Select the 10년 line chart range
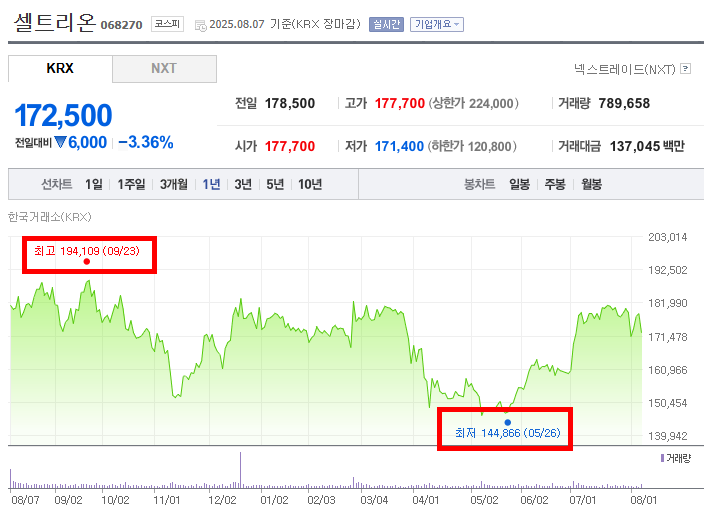The height and width of the screenshot is (513, 704). coord(310,184)
